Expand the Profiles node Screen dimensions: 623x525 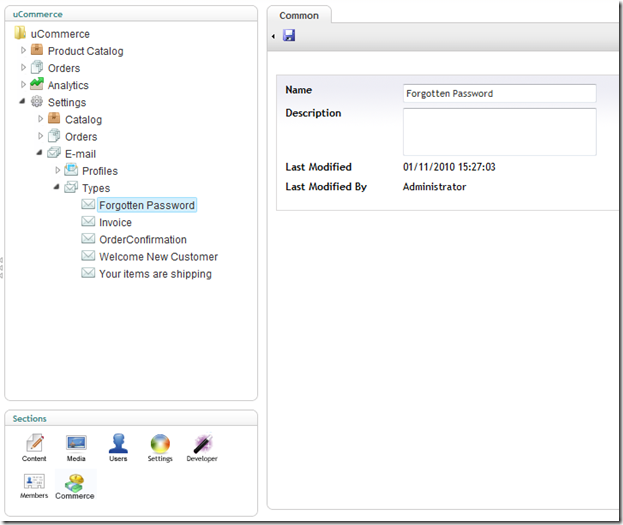click(x=57, y=170)
